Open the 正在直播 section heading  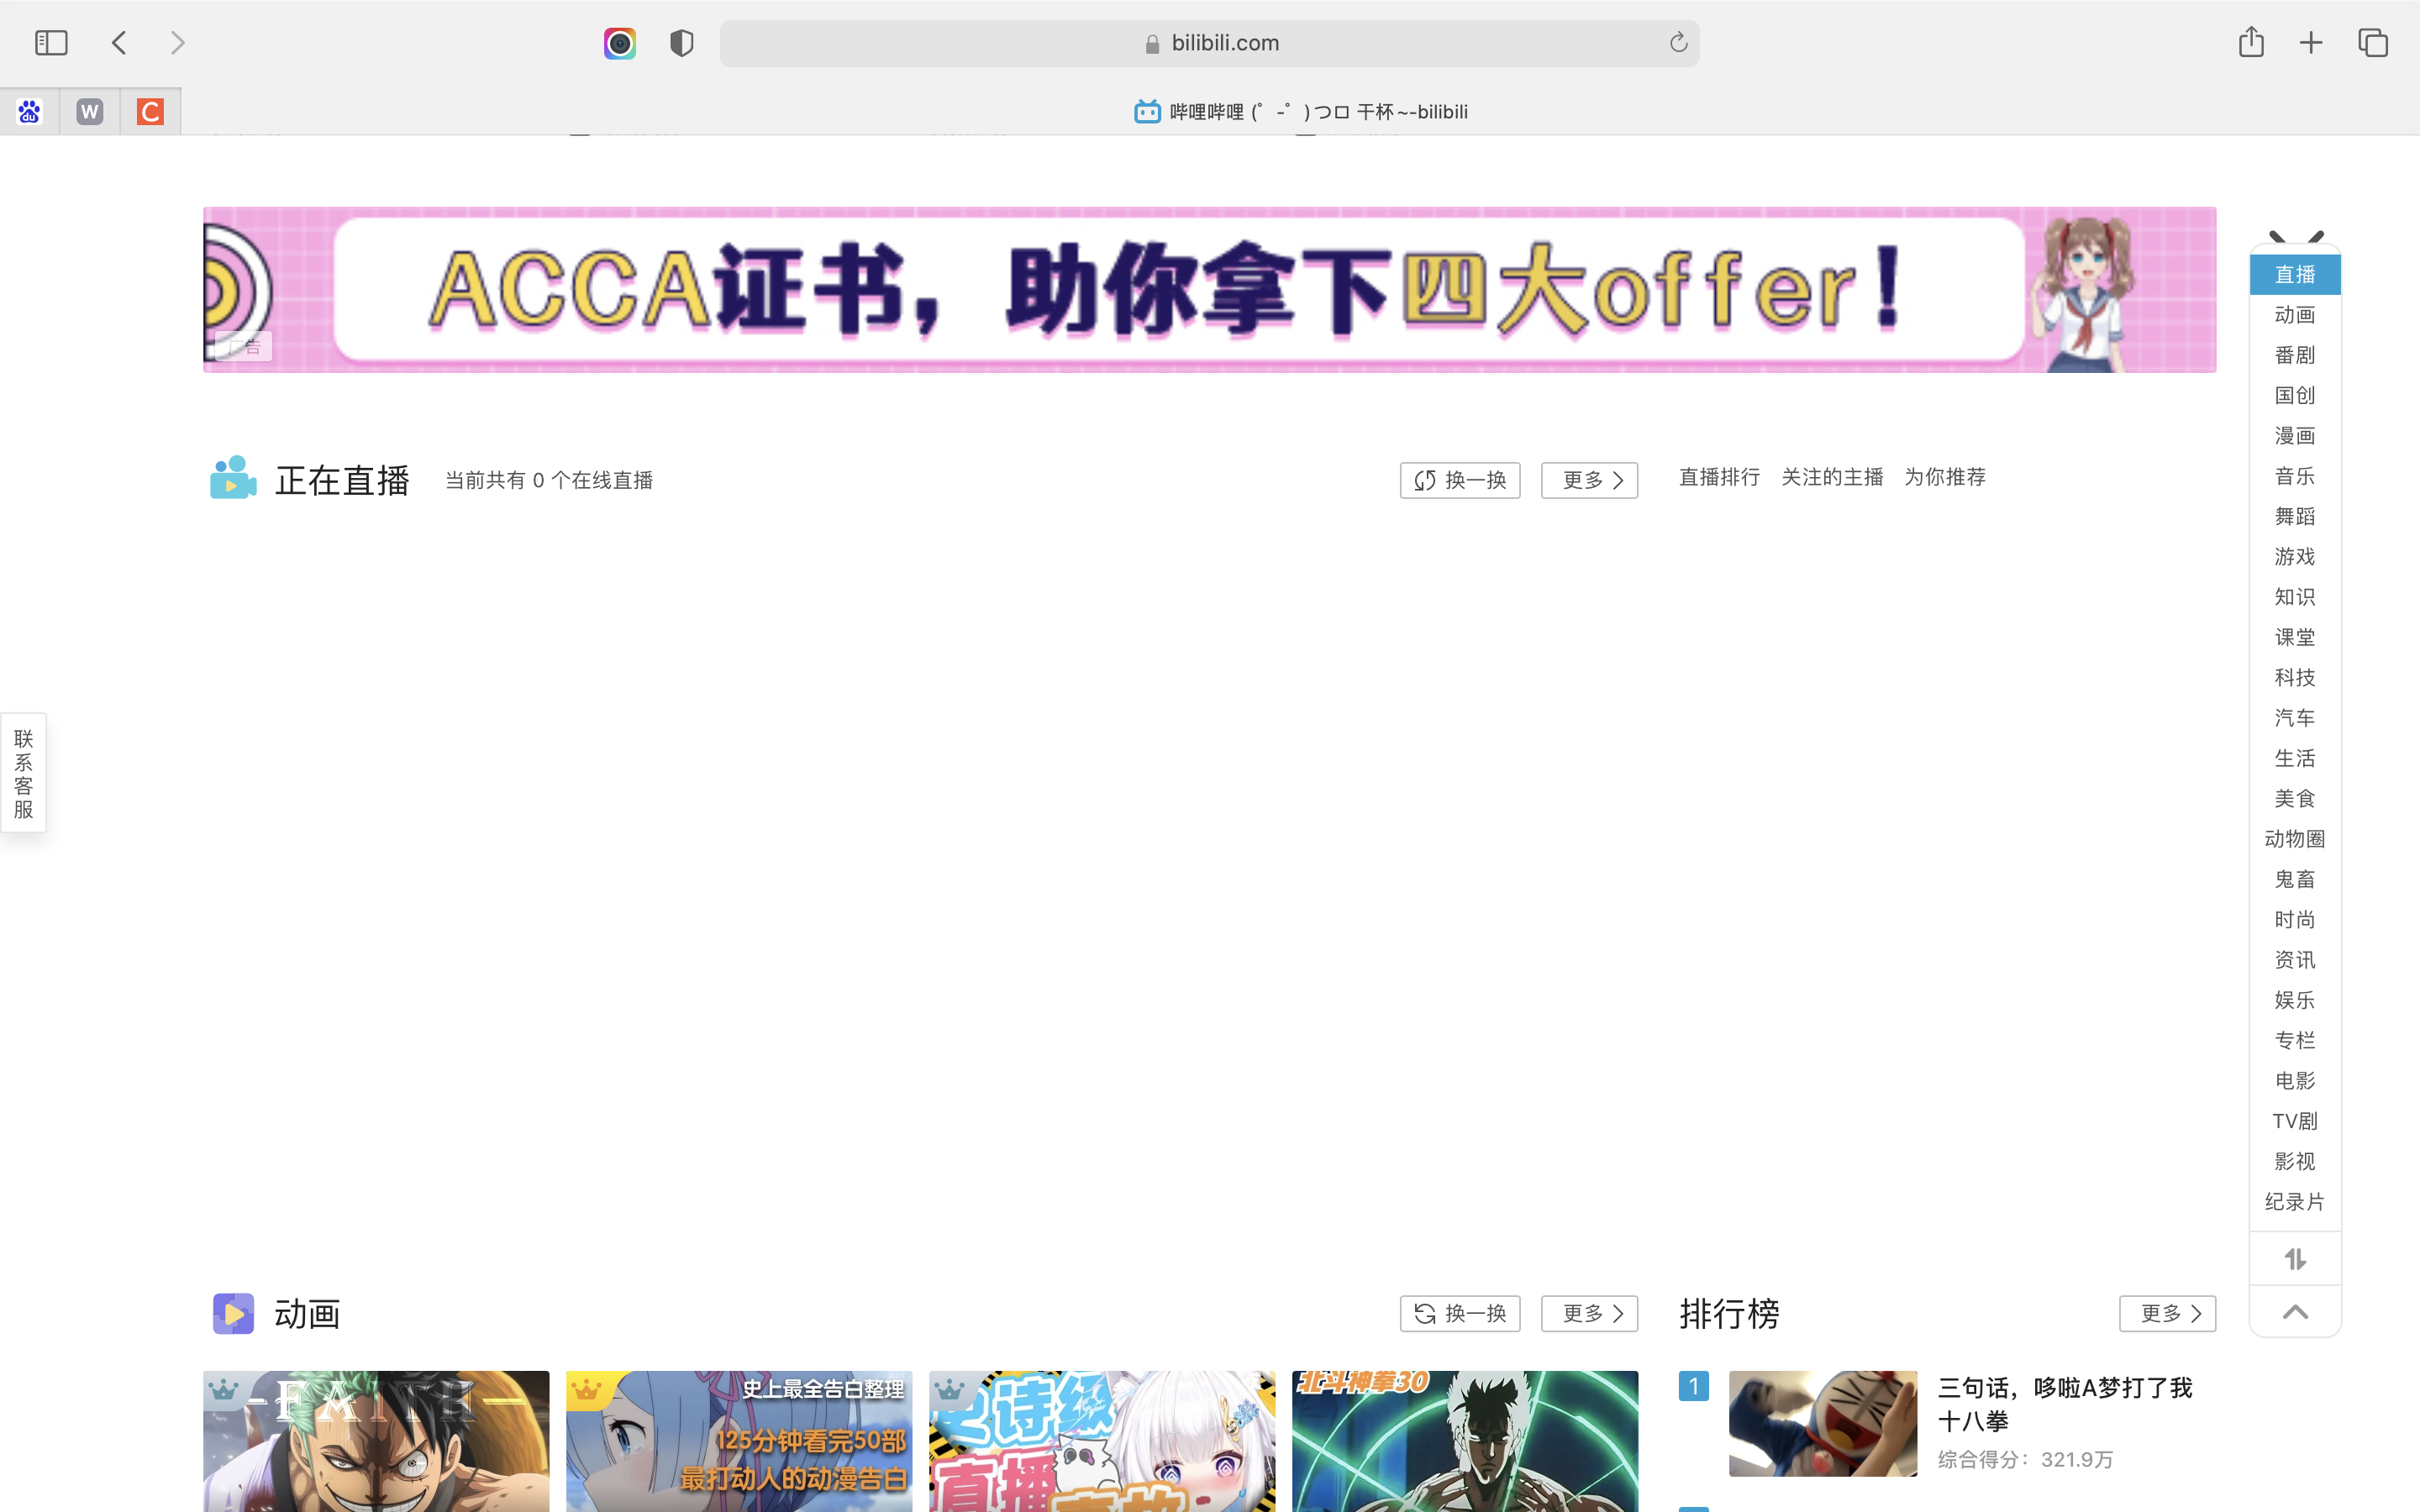[x=342, y=480]
